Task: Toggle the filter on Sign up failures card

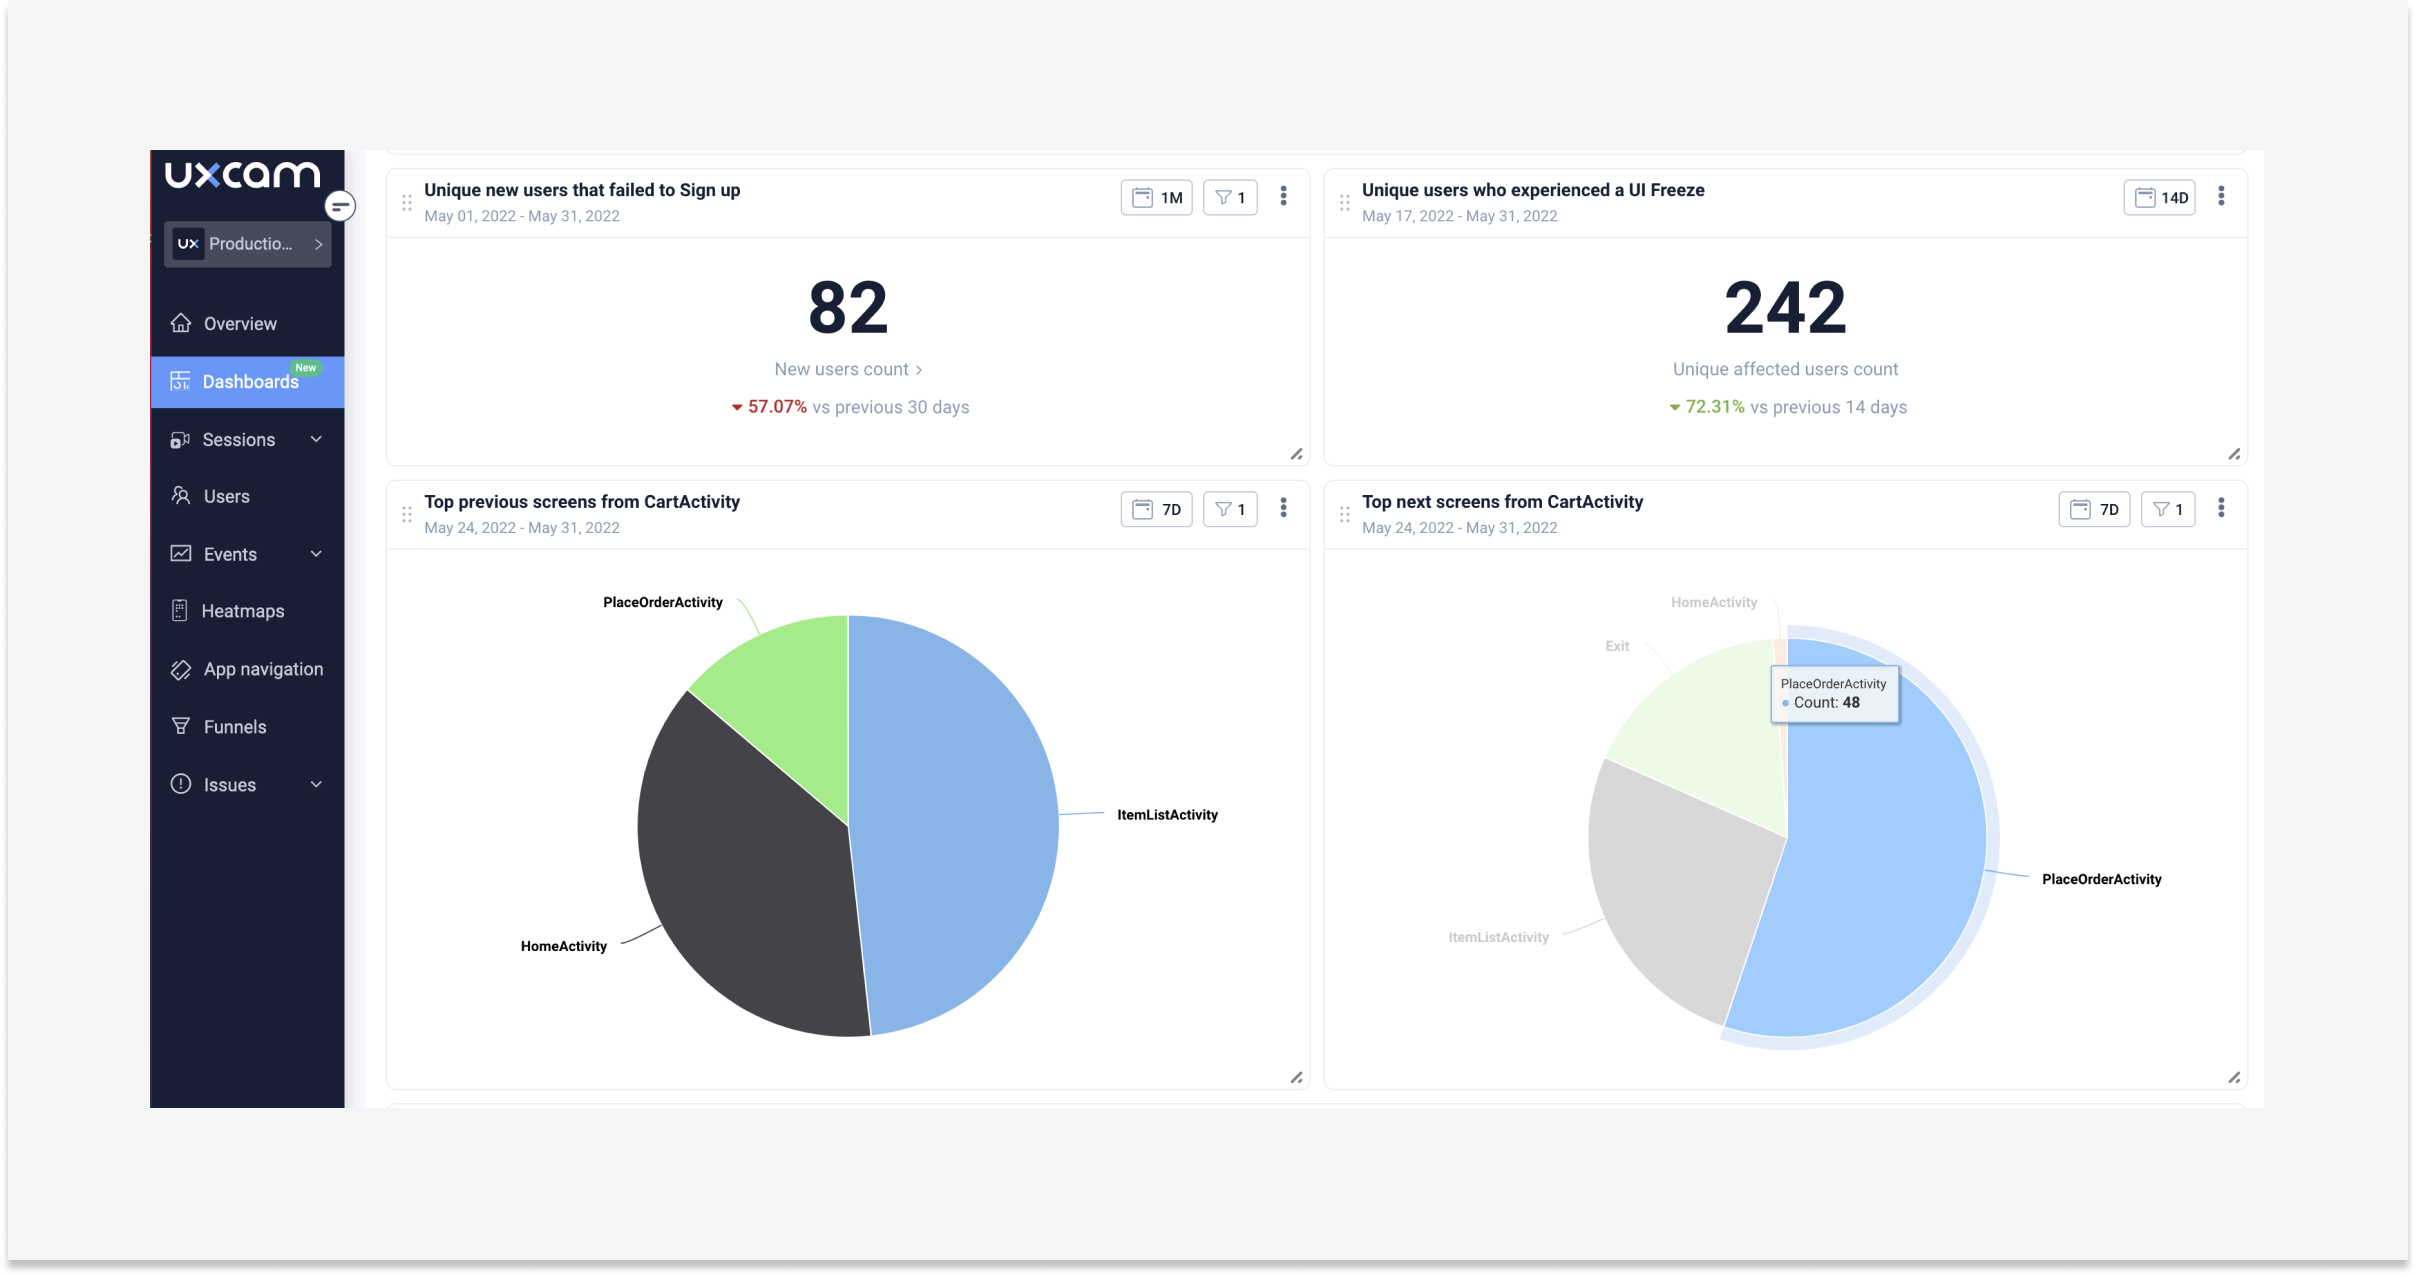Action: click(1229, 197)
